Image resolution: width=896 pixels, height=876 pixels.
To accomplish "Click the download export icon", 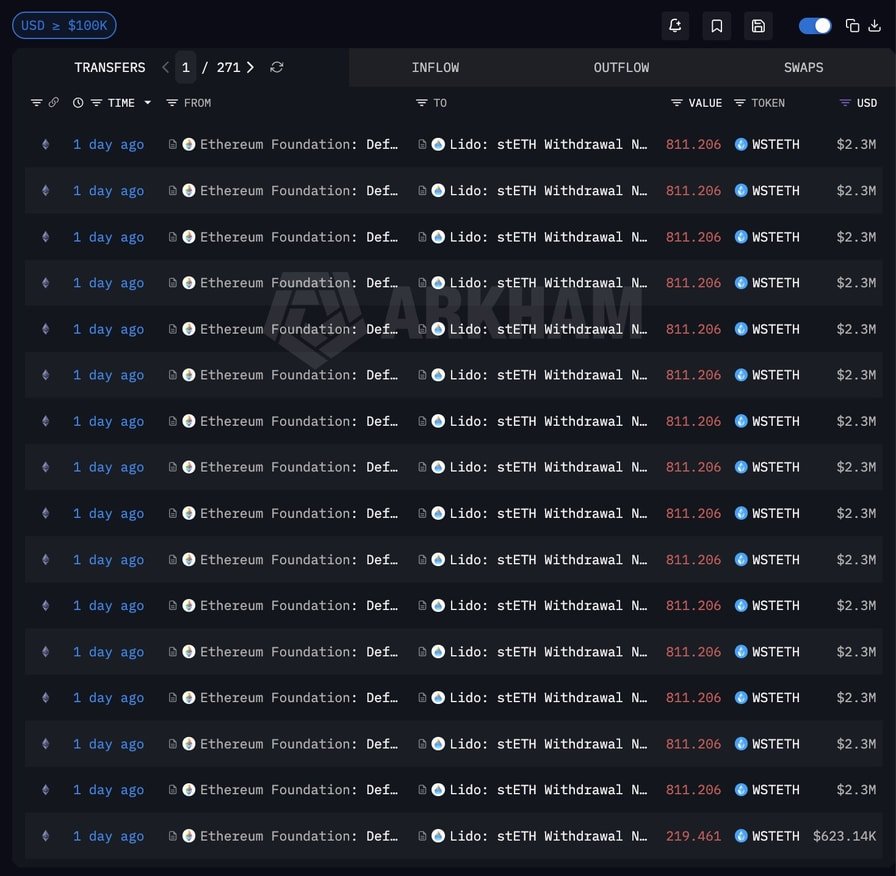I will [x=874, y=26].
